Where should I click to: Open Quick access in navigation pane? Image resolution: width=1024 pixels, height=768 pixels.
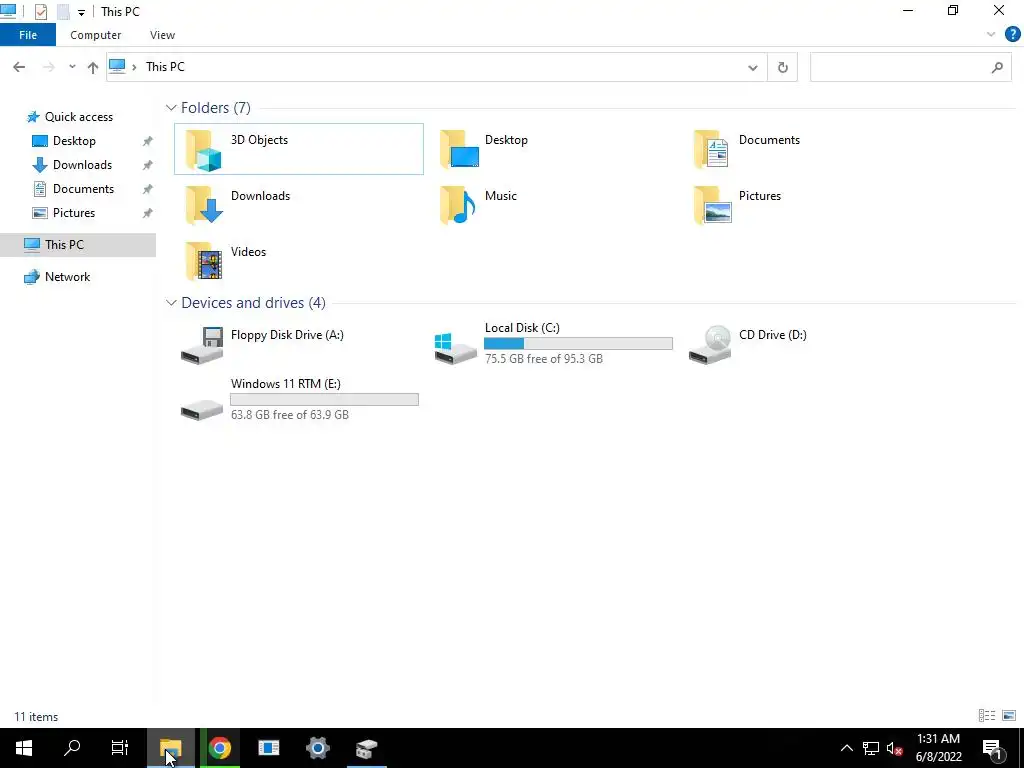coord(78,117)
